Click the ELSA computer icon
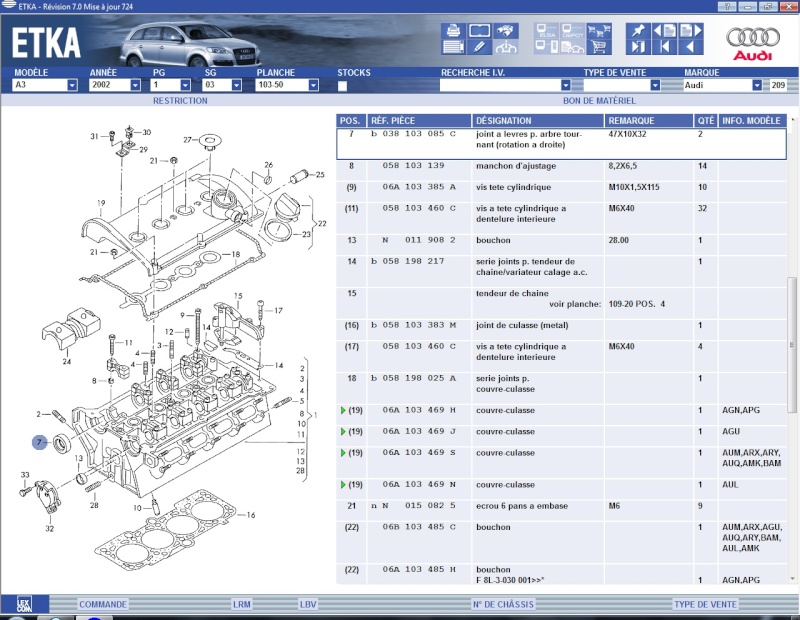Screen dimensions: 800x620 coord(546,30)
